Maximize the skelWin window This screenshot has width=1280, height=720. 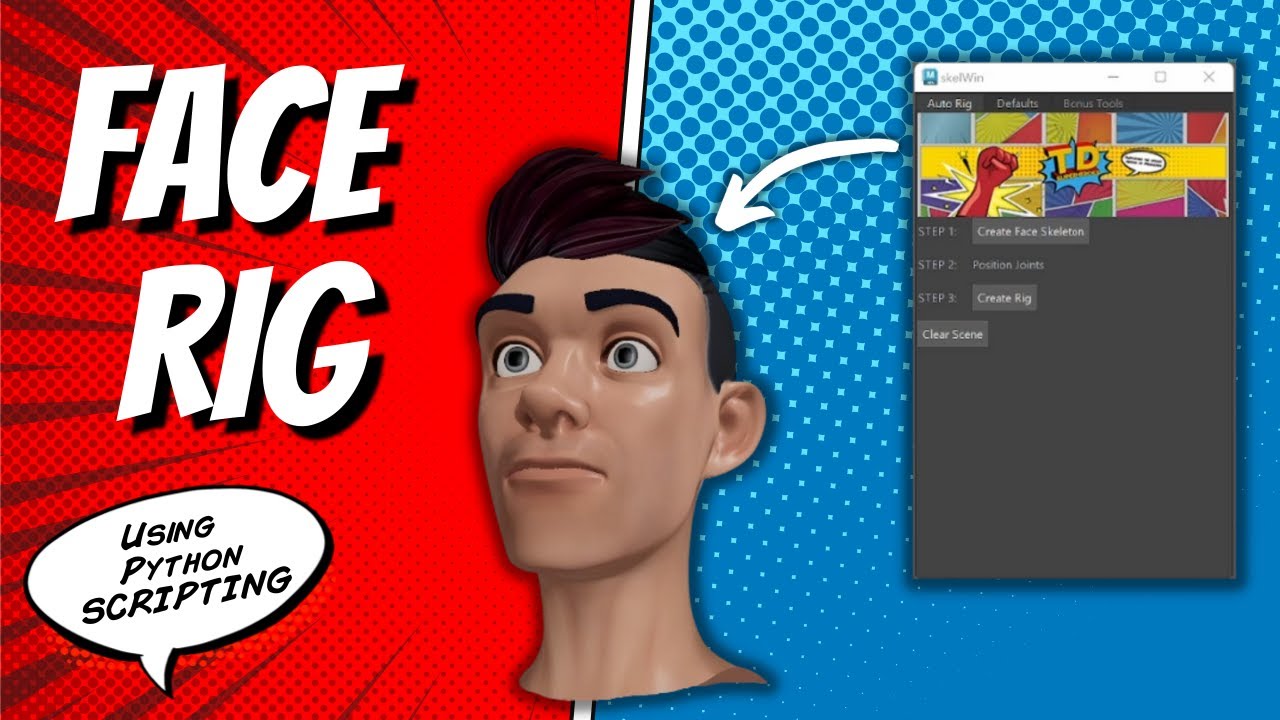point(1160,77)
